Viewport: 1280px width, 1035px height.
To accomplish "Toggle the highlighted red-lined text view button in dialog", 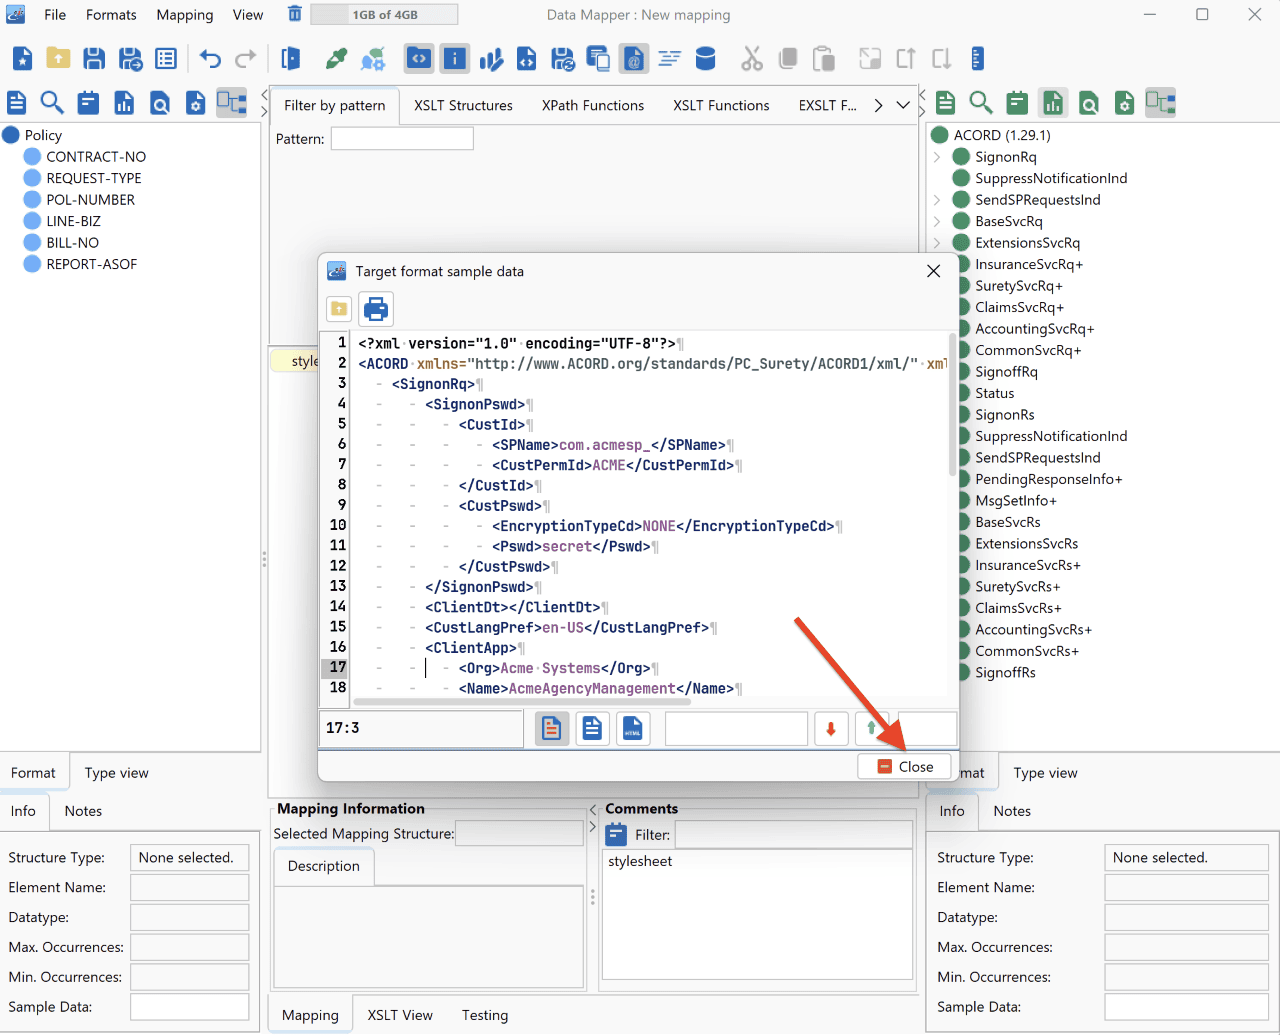I will click(x=551, y=729).
